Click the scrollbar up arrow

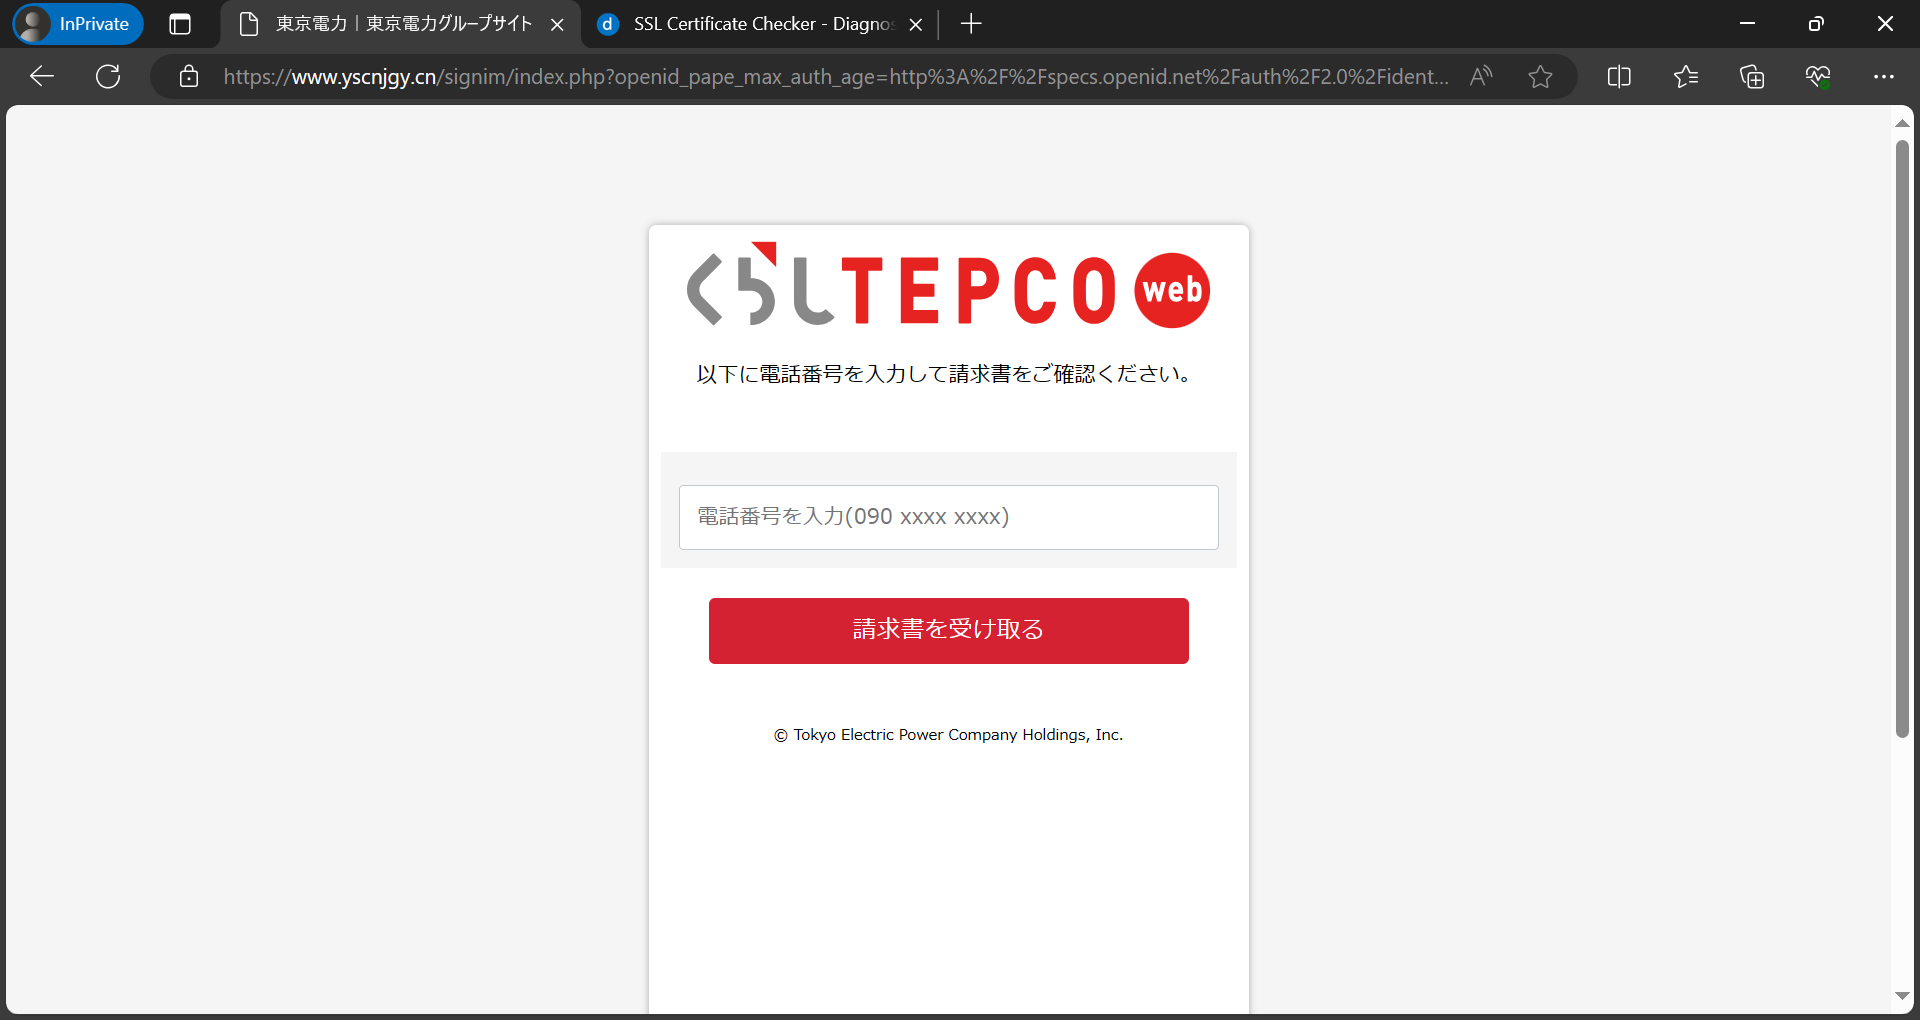click(x=1902, y=123)
